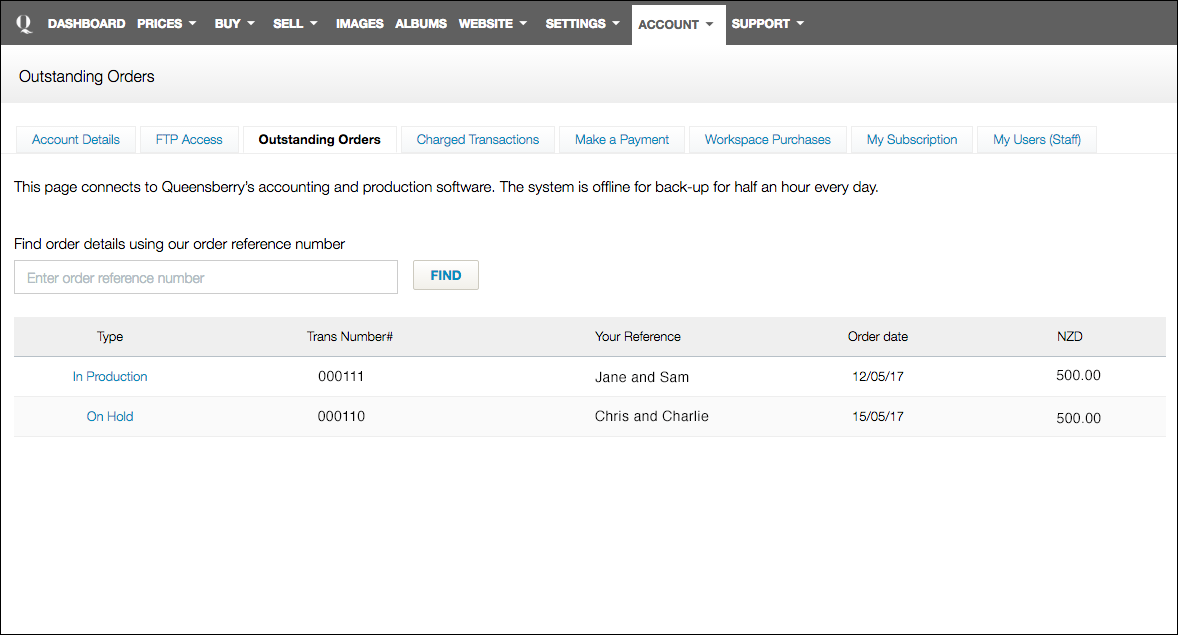Go to the Make a Payment tab
Viewport: 1178px width, 635px height.
click(x=622, y=140)
